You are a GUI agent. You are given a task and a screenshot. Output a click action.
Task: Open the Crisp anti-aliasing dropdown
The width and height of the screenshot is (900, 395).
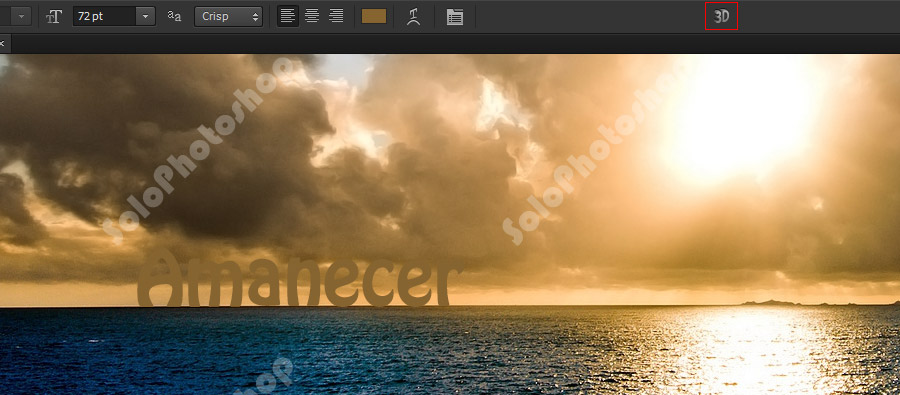coord(228,16)
